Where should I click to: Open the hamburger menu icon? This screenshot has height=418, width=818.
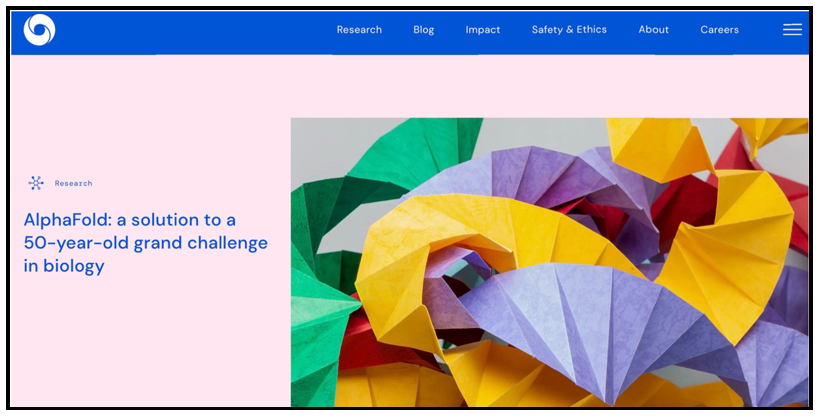point(792,30)
